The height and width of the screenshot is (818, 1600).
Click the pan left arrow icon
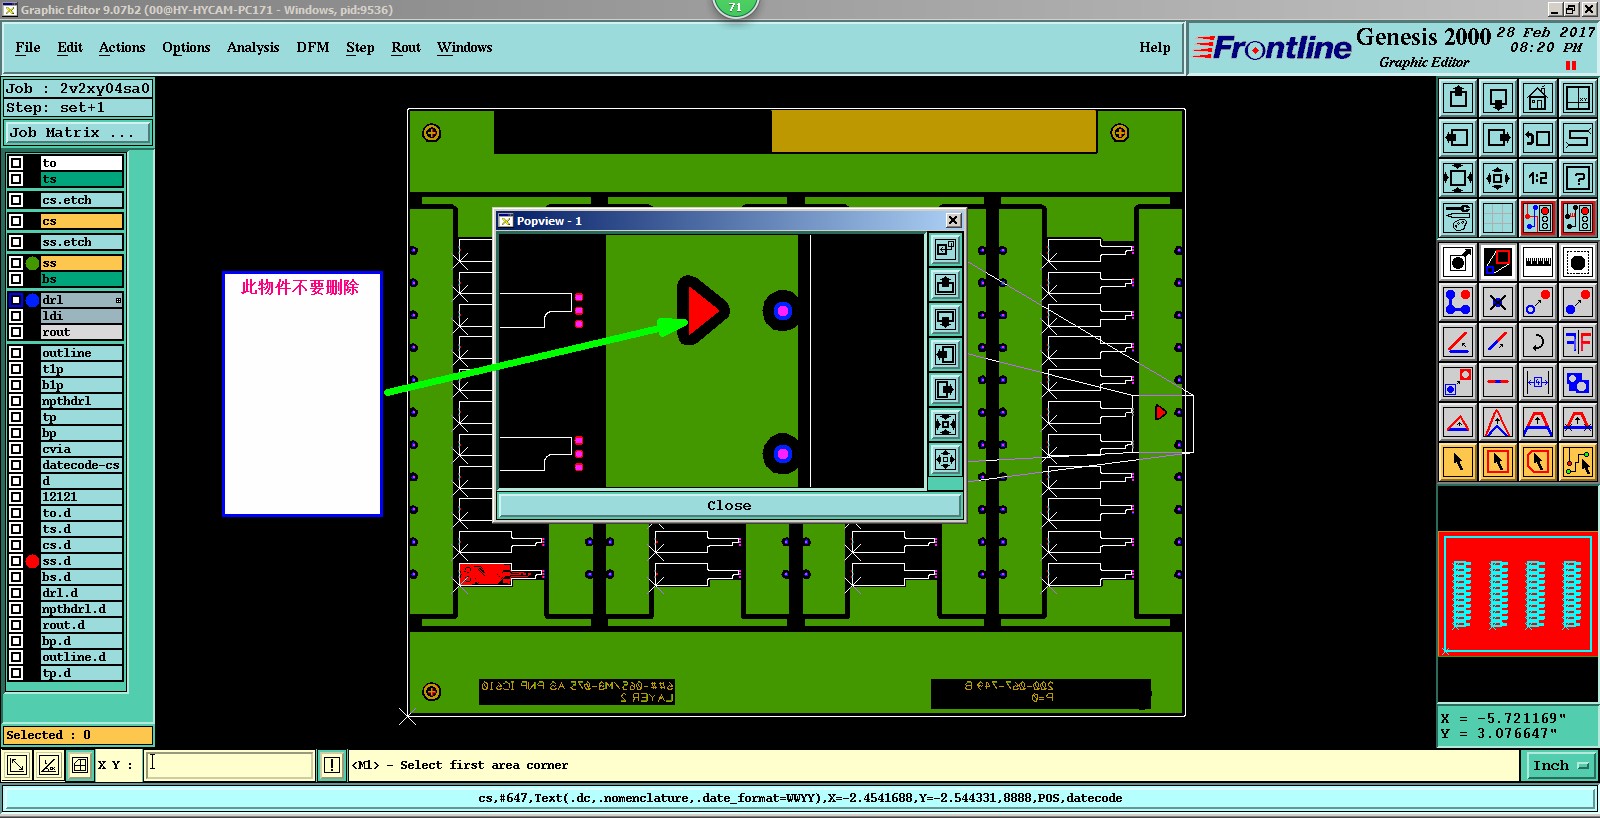tap(1458, 138)
